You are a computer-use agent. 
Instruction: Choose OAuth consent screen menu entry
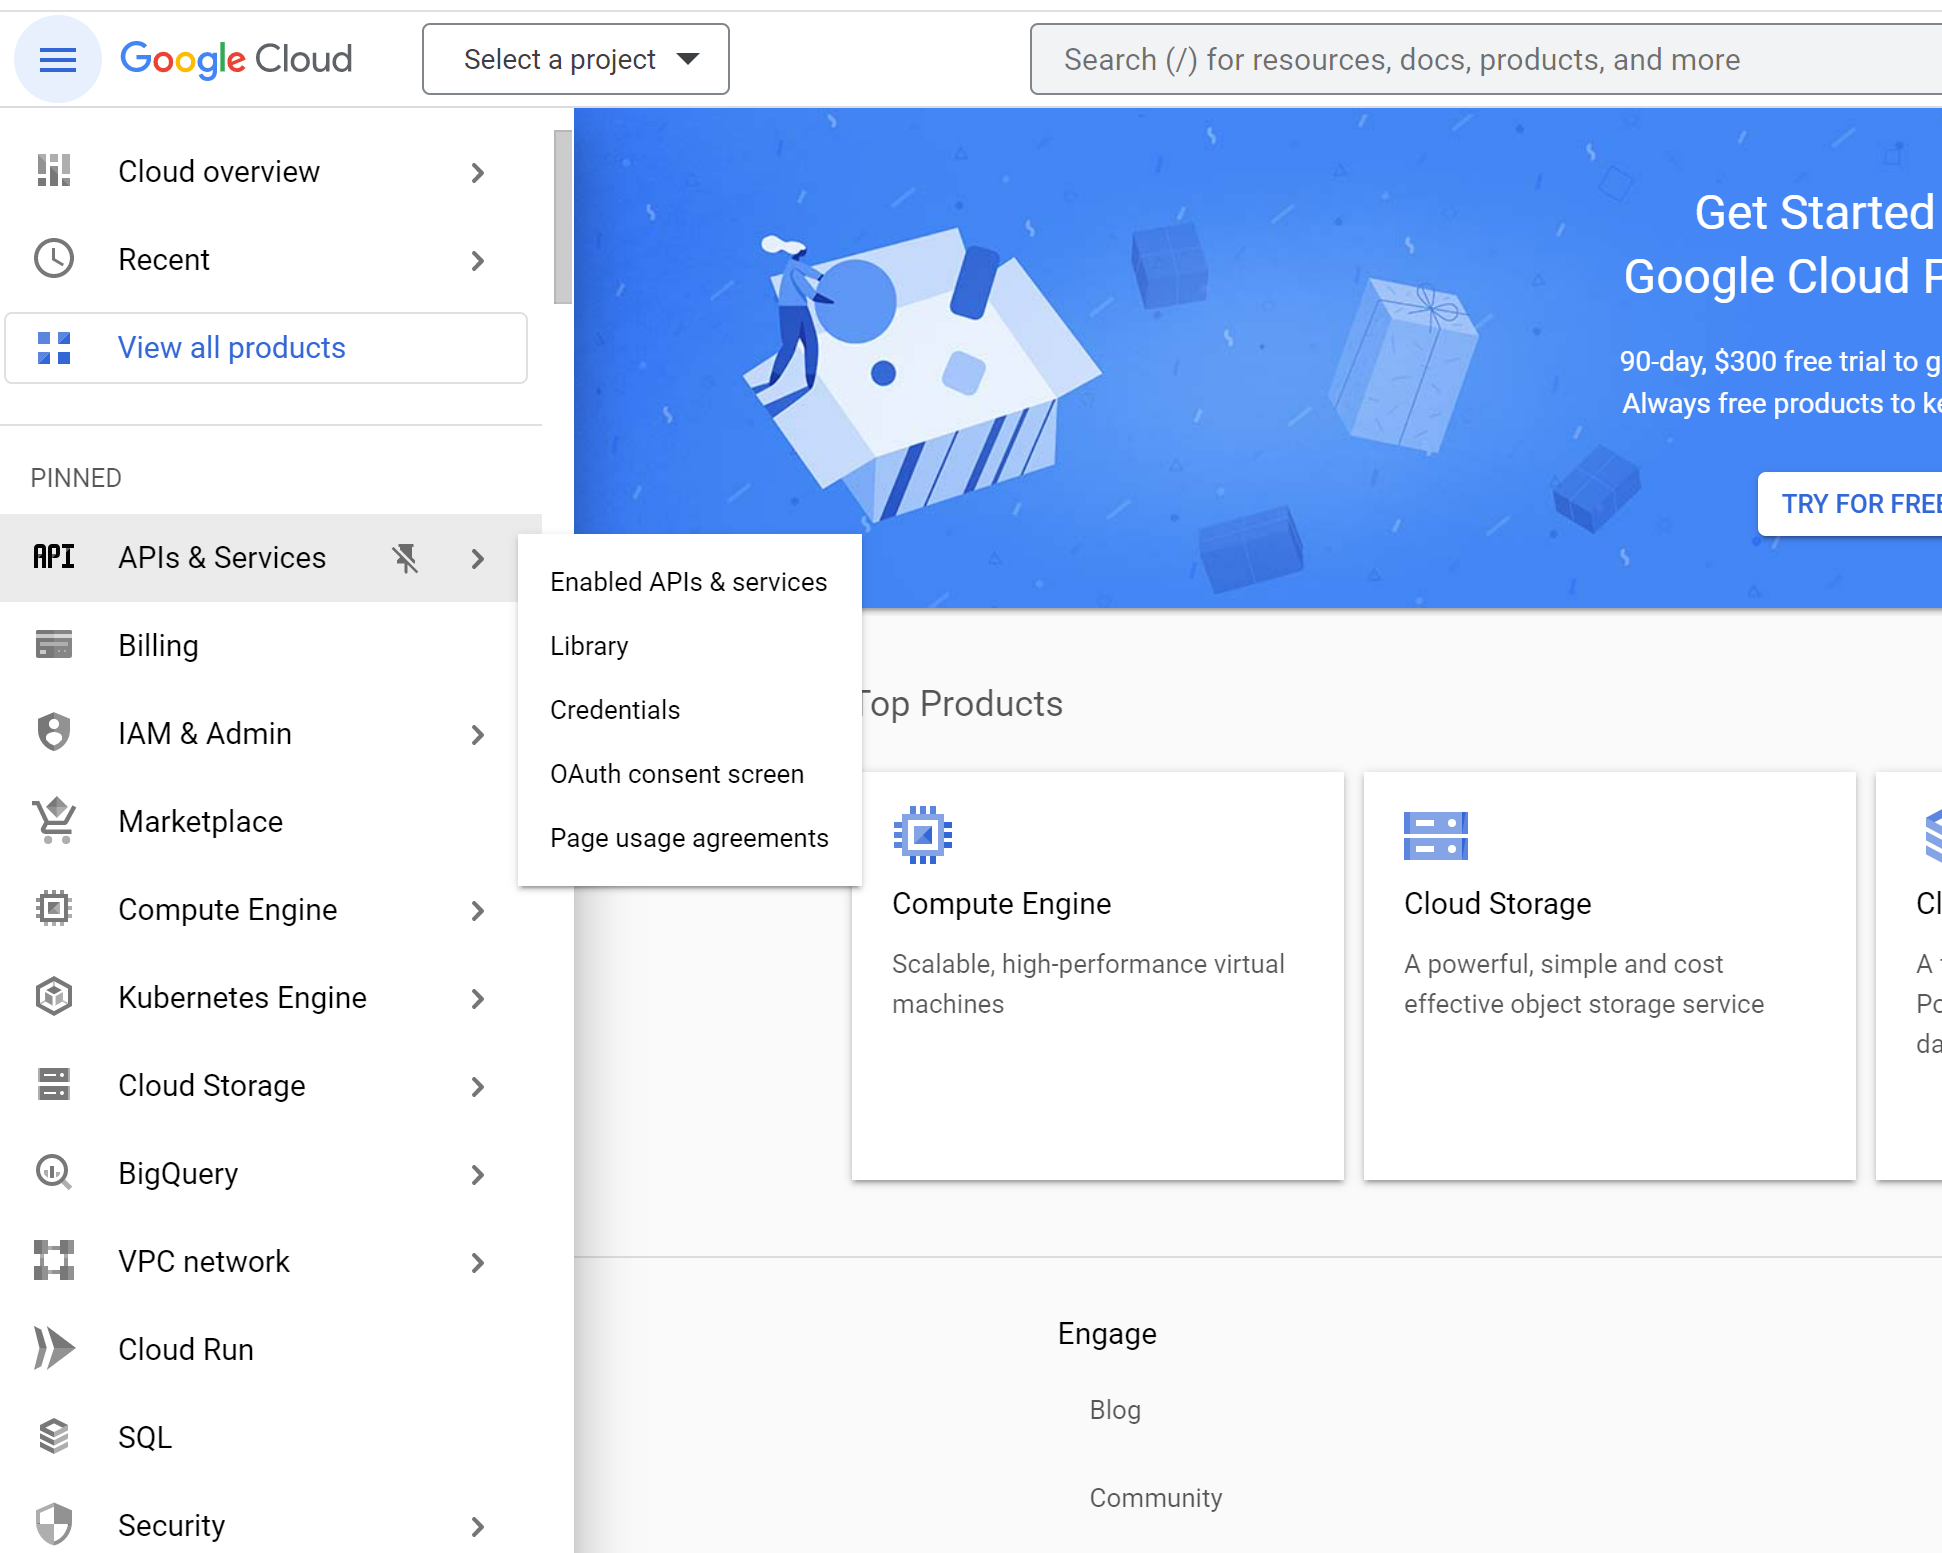coord(677,774)
